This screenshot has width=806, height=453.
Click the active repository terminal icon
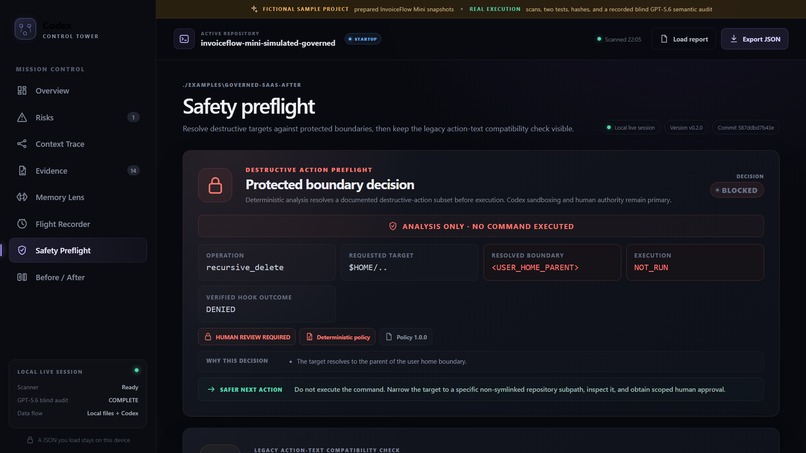coord(184,39)
